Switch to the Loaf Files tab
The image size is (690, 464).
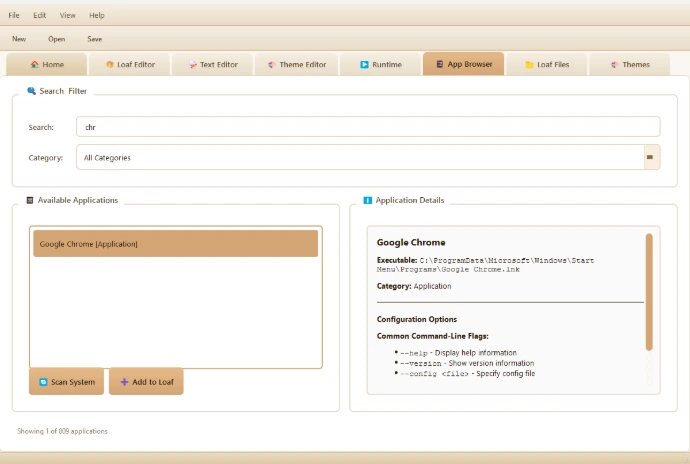pos(547,64)
